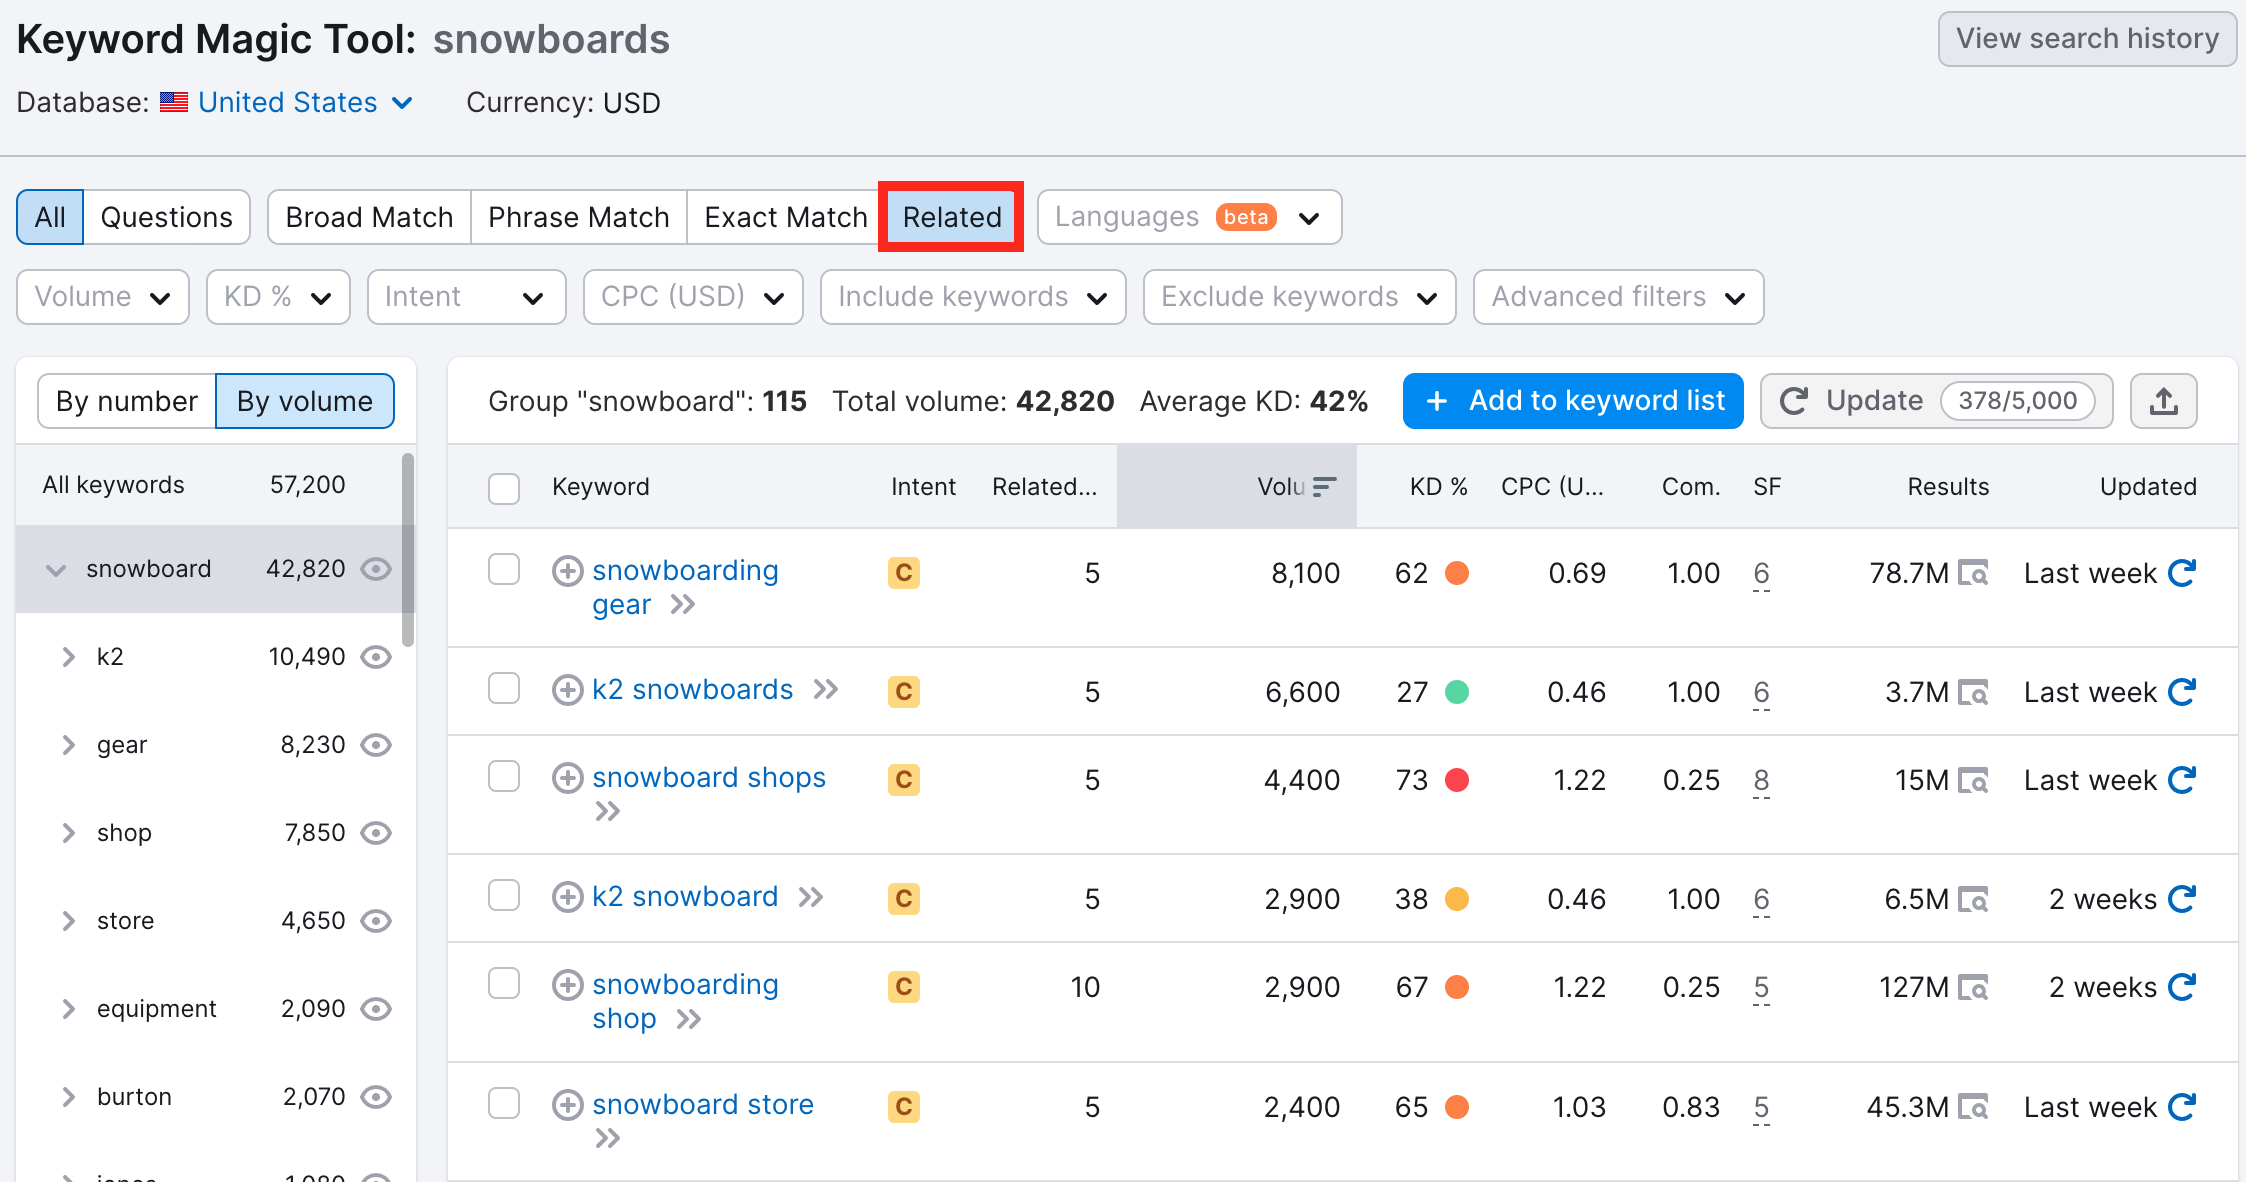Image resolution: width=2246 pixels, height=1182 pixels.
Task: Open Include keywords dropdown
Action: (x=973, y=297)
